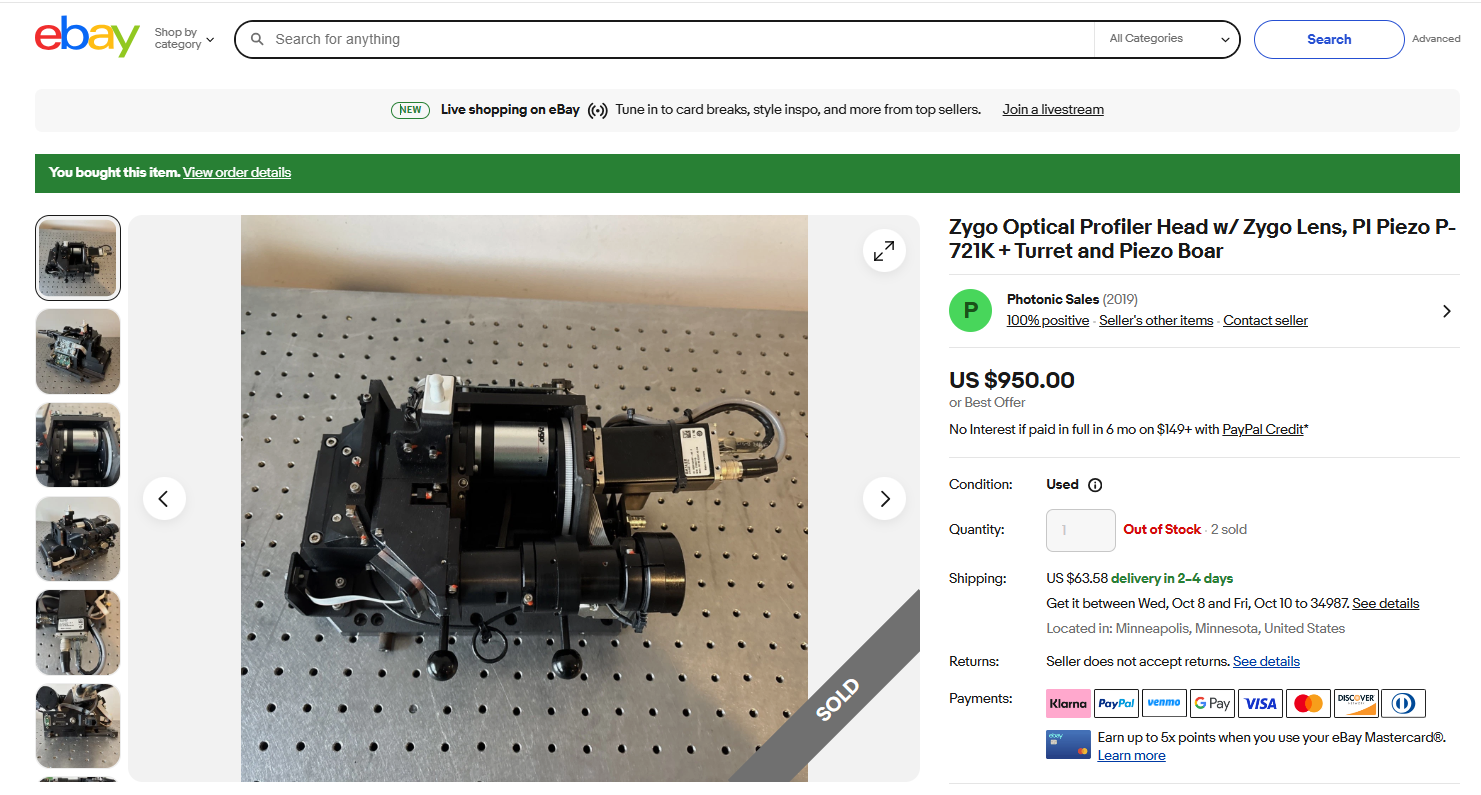Click the condition info icon next to Used
1481x795 pixels.
pyautogui.click(x=1095, y=485)
